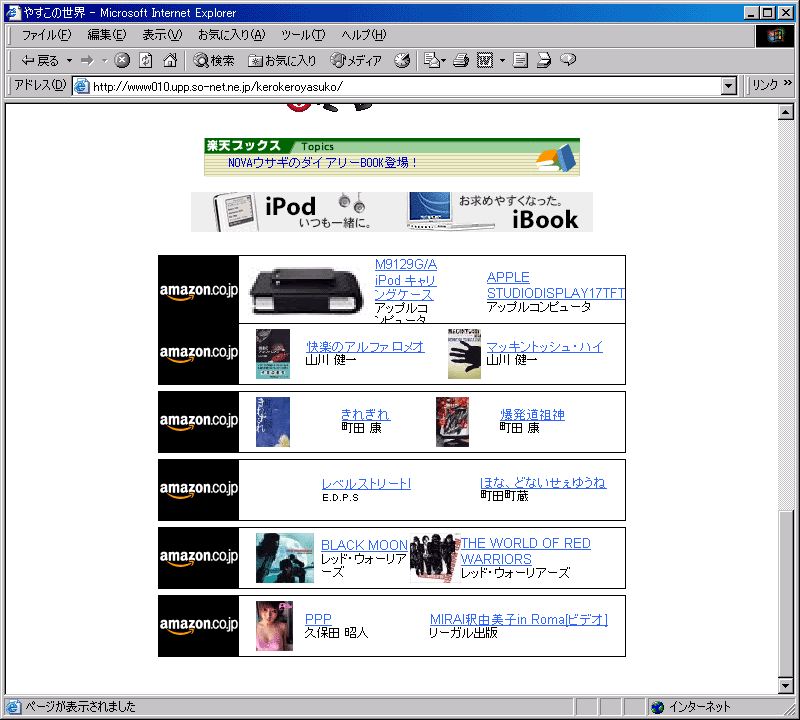
Task: Open the Back button history dropdown arrow
Action: [69, 61]
